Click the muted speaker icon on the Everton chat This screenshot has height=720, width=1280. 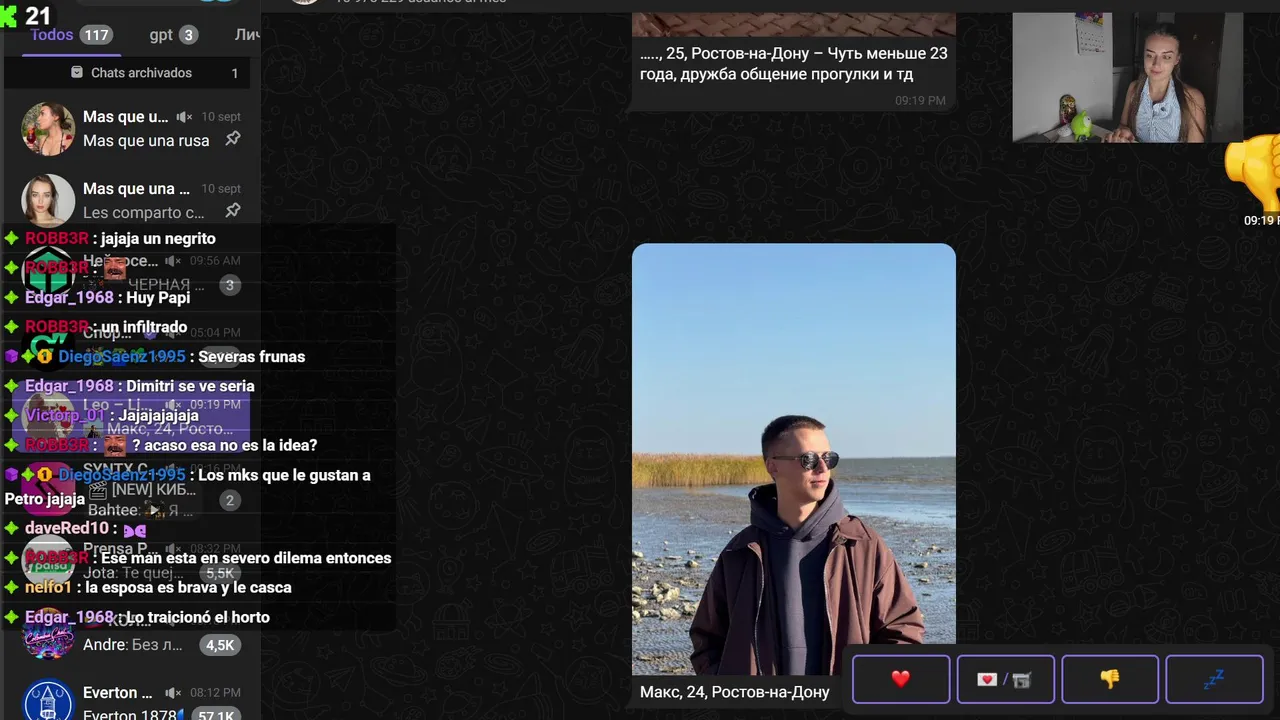pyautogui.click(x=173, y=693)
